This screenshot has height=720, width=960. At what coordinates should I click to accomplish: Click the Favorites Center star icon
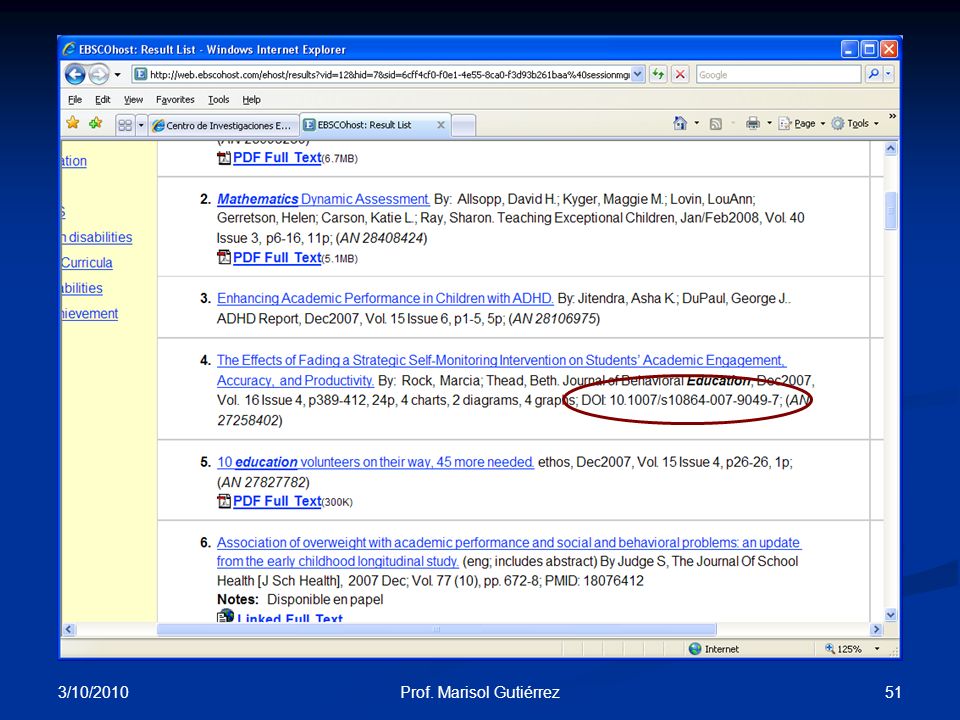[x=73, y=123]
